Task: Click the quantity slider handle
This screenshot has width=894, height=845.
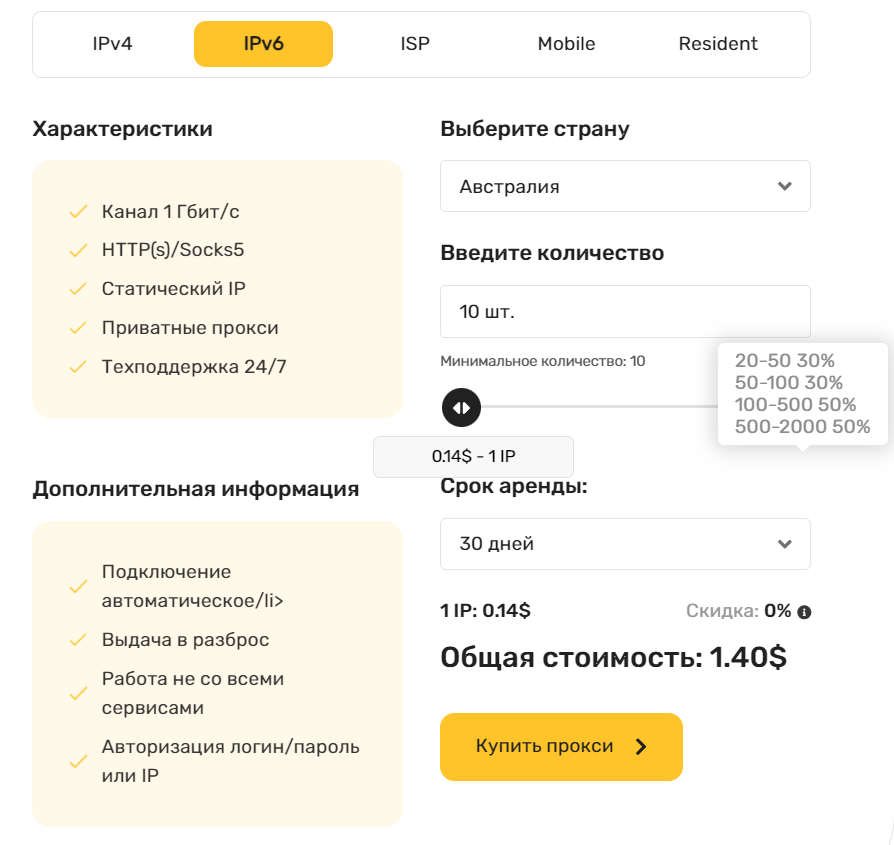Action: click(461, 408)
